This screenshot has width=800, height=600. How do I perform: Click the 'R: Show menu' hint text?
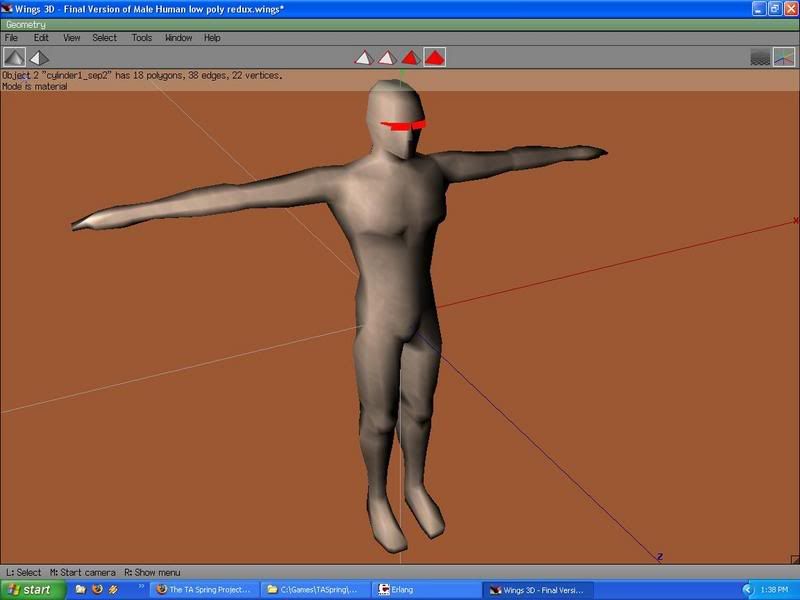click(x=152, y=572)
